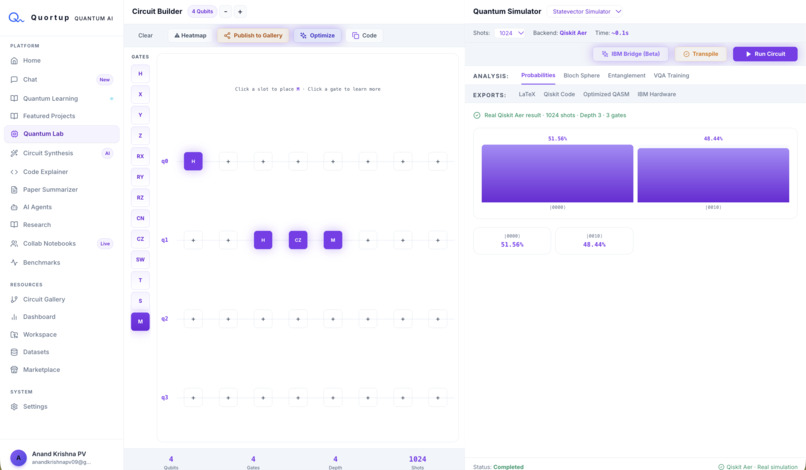Open Paper Summarizer
This screenshot has width=806, height=470.
62,190
